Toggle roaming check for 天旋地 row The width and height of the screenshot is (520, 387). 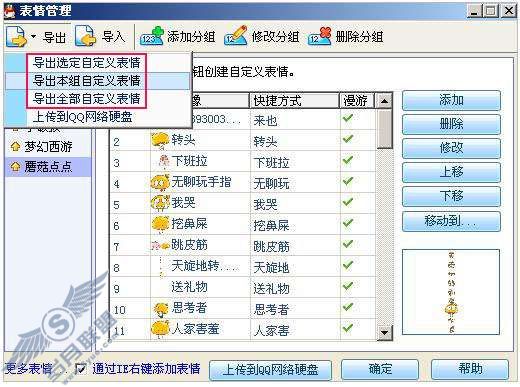coord(348,265)
